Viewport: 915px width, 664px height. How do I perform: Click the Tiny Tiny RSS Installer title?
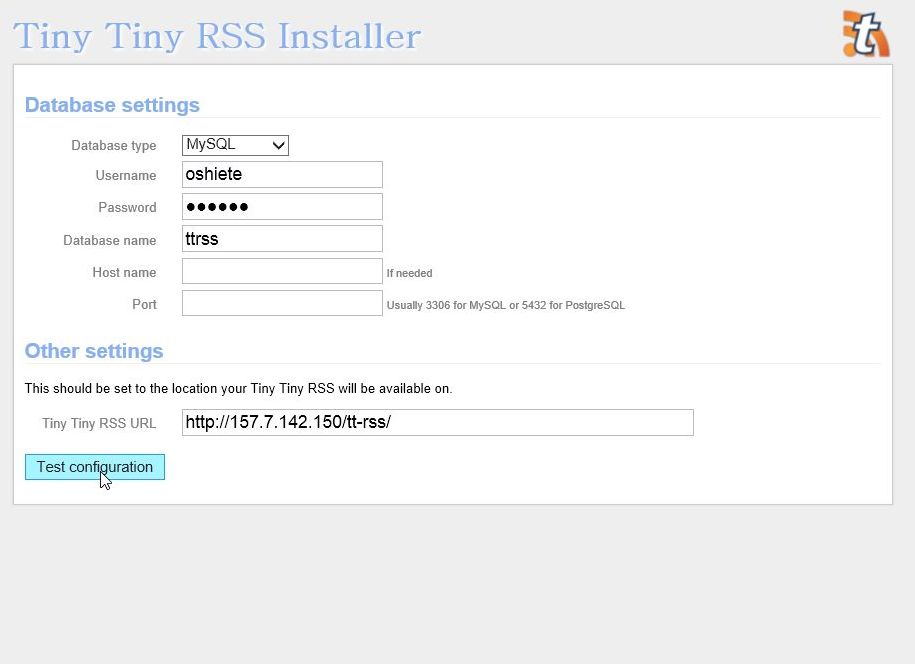click(216, 36)
